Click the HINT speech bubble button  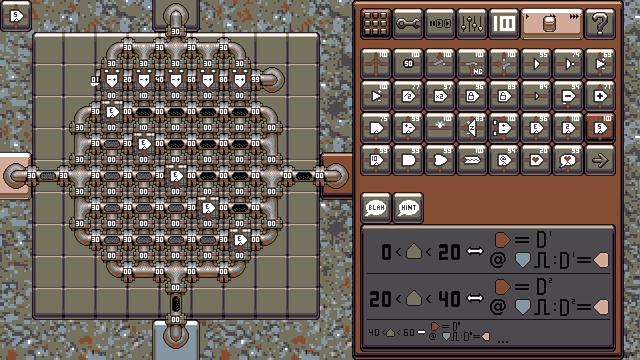(x=408, y=208)
